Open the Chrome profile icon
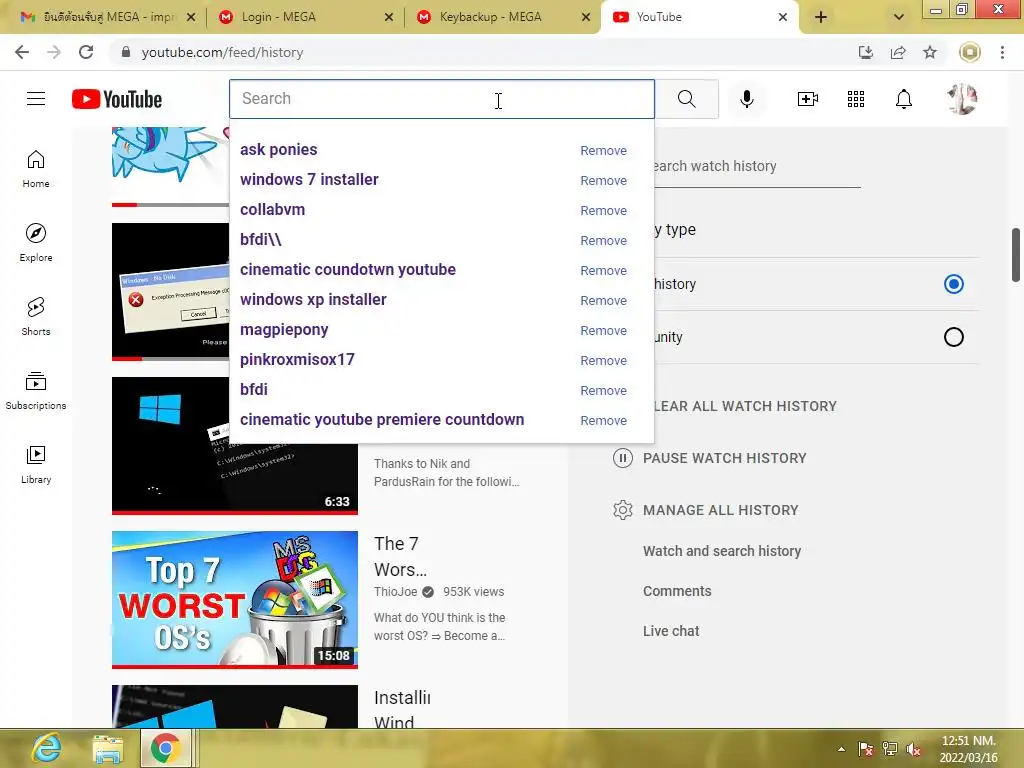 [970, 52]
